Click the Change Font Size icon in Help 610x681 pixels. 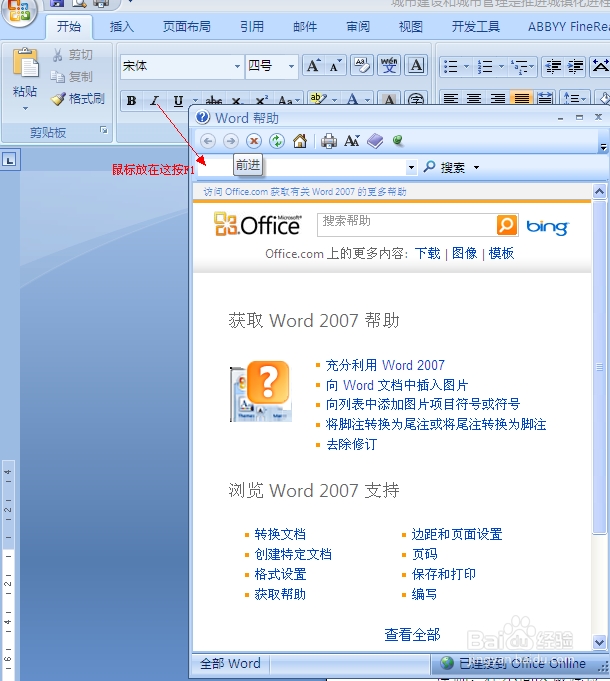(x=352, y=141)
